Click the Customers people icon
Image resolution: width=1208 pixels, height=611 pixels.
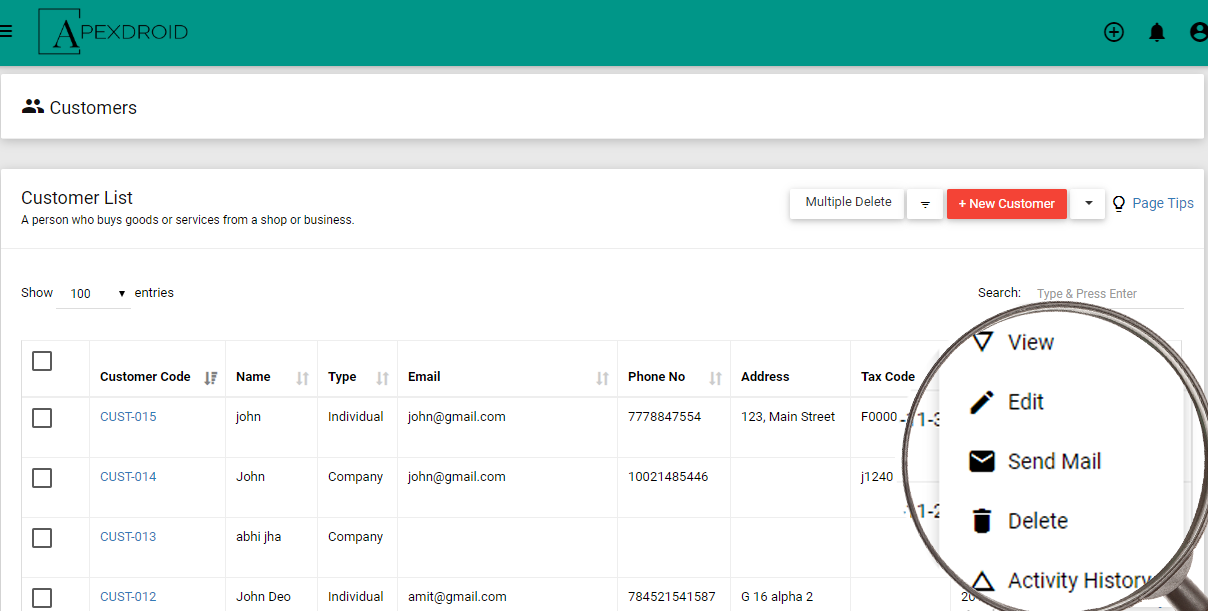tap(33, 106)
